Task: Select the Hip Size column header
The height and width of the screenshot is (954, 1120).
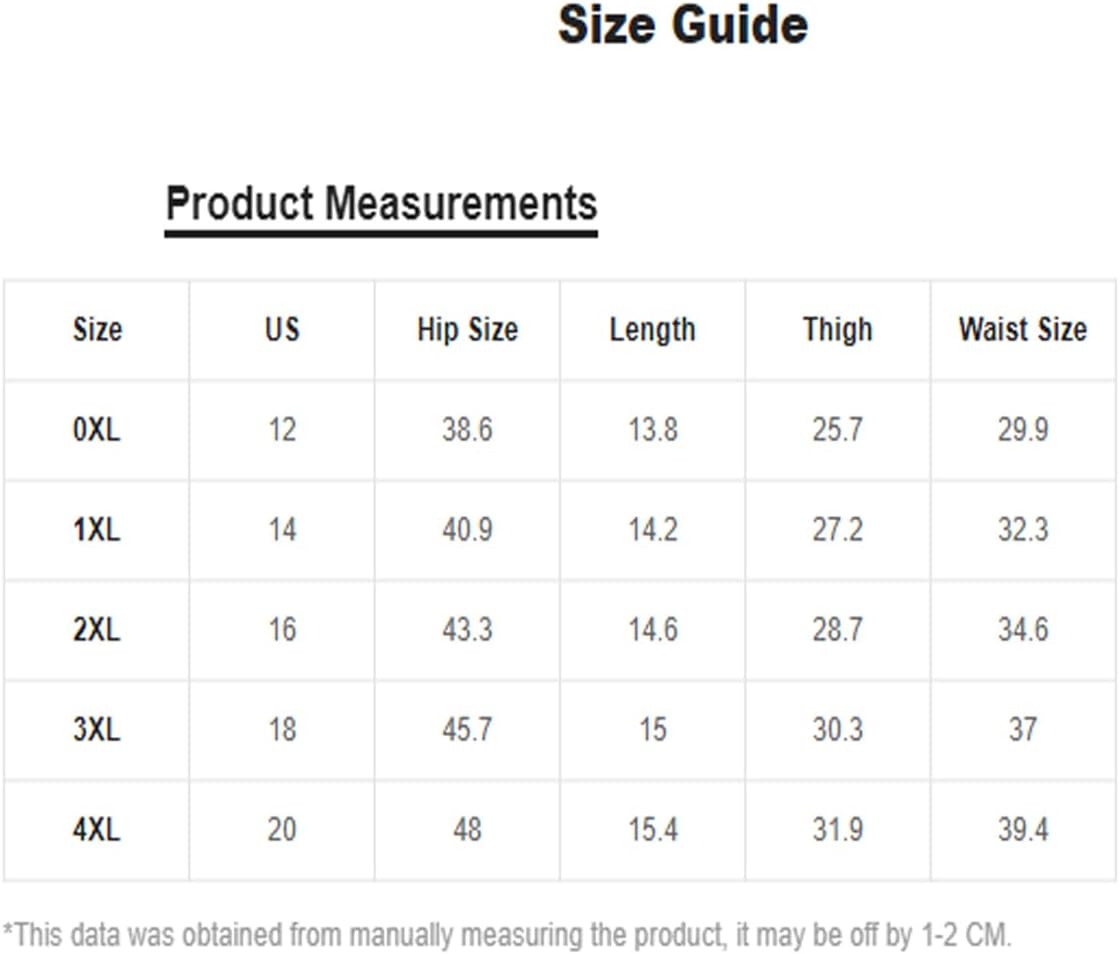Action: click(468, 330)
